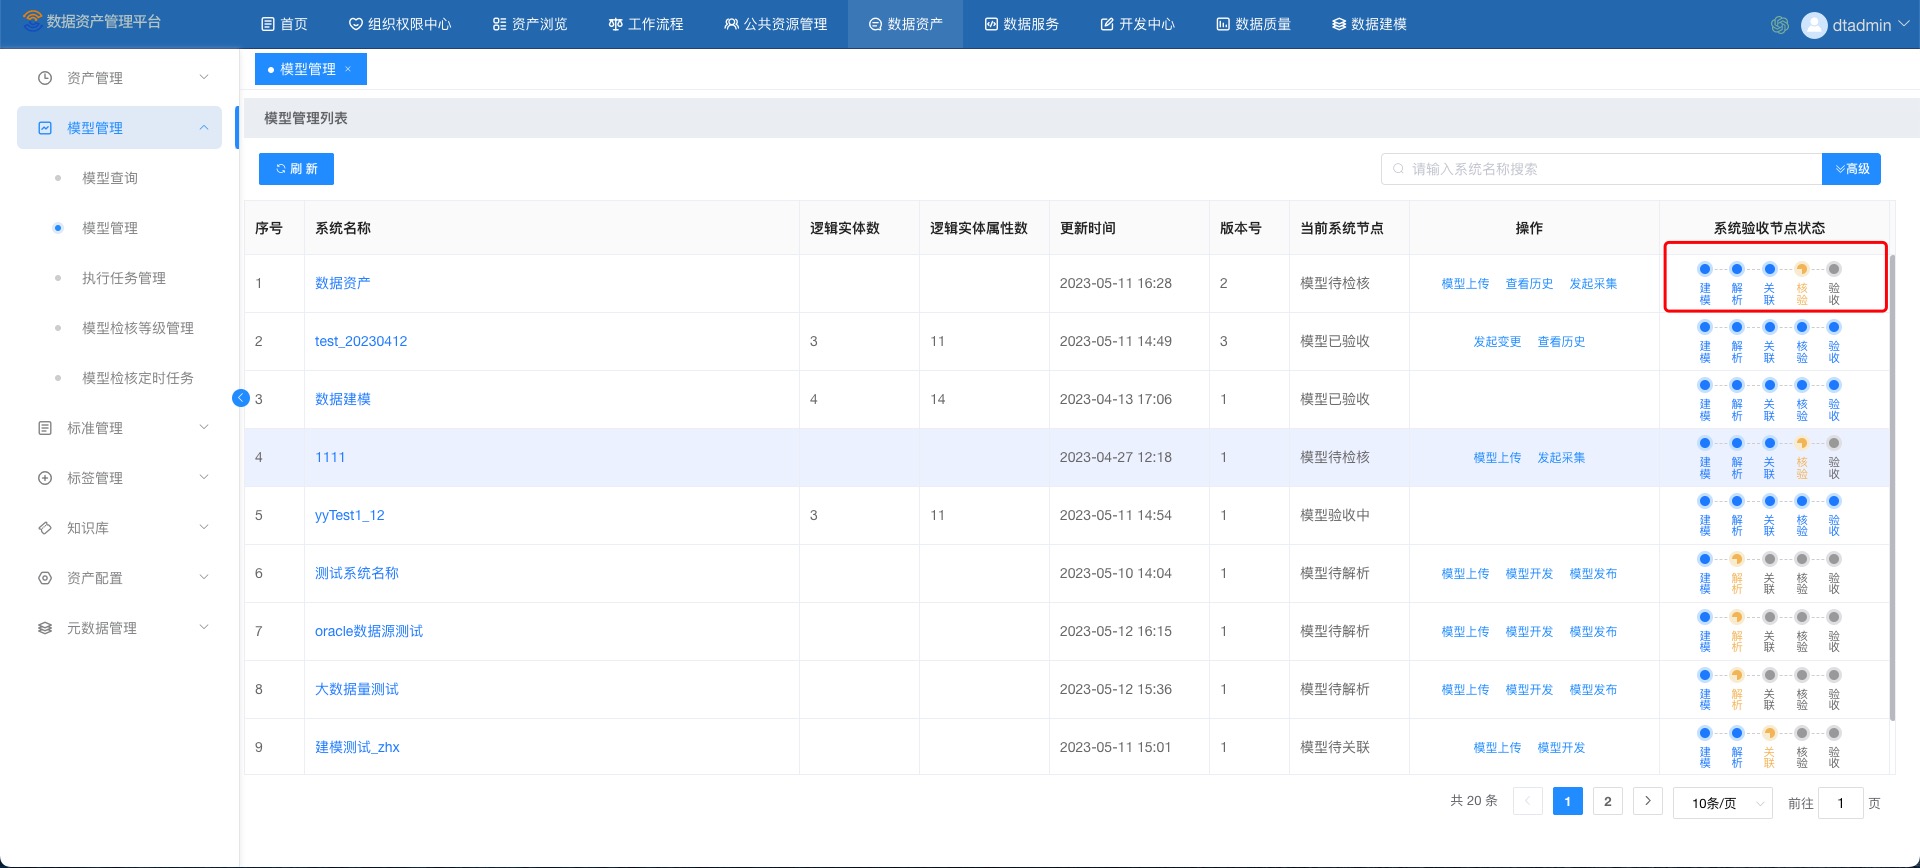Open the dtadmin user dropdown arrow
The image size is (1920, 868).
point(1903,25)
